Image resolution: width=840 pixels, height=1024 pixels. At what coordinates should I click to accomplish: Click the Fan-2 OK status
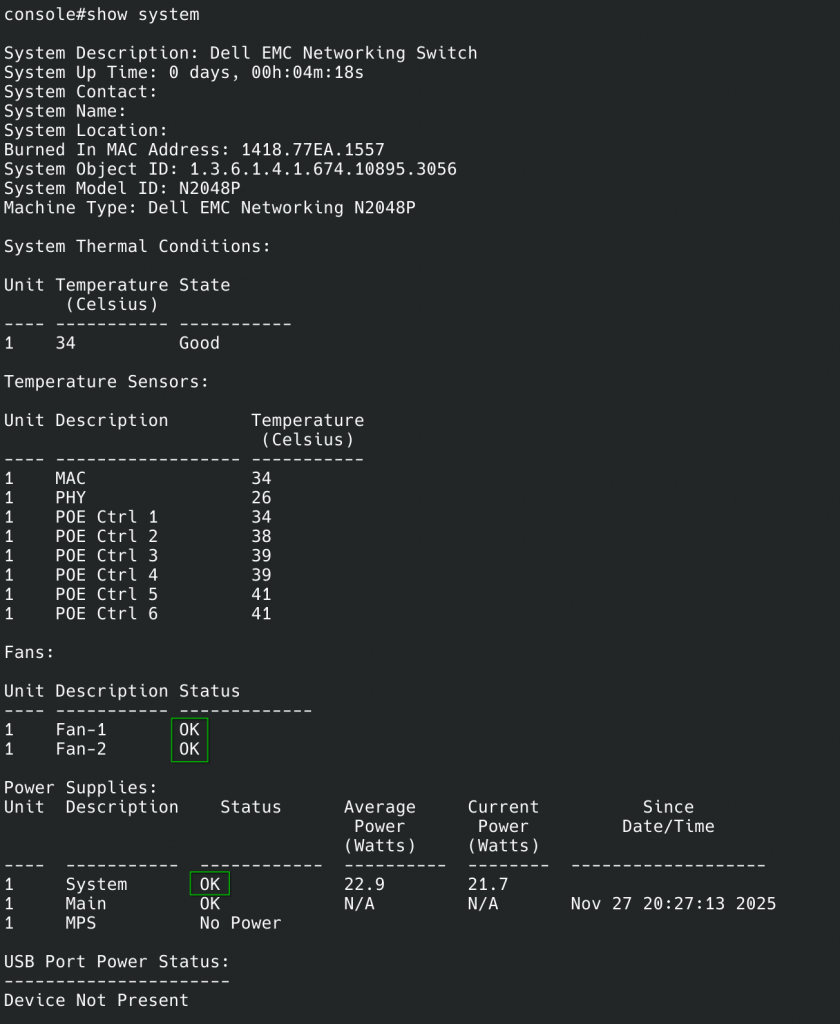189,749
